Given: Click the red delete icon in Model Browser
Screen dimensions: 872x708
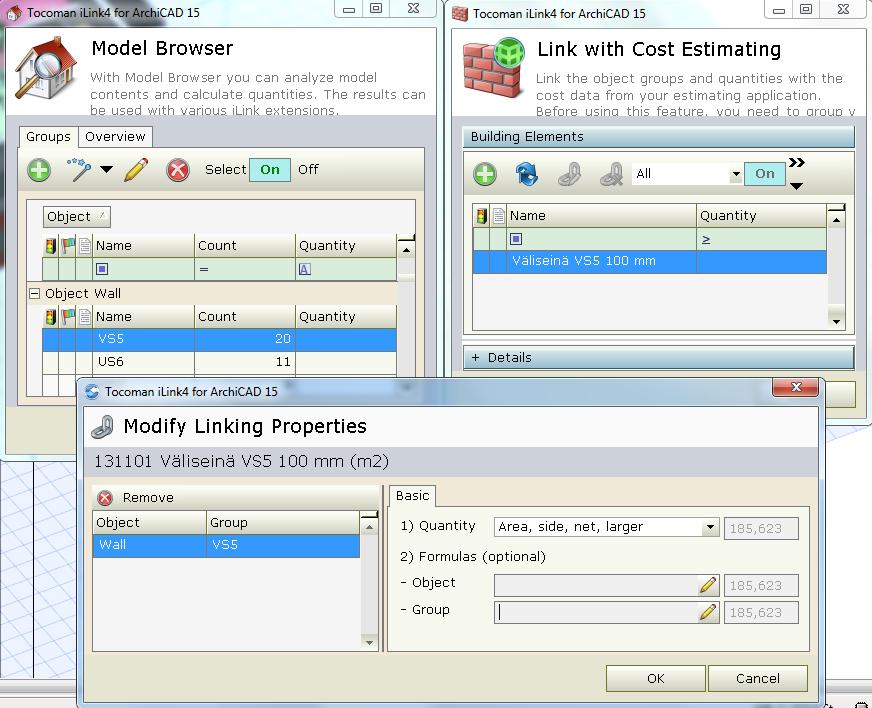Looking at the screenshot, I should (x=178, y=170).
